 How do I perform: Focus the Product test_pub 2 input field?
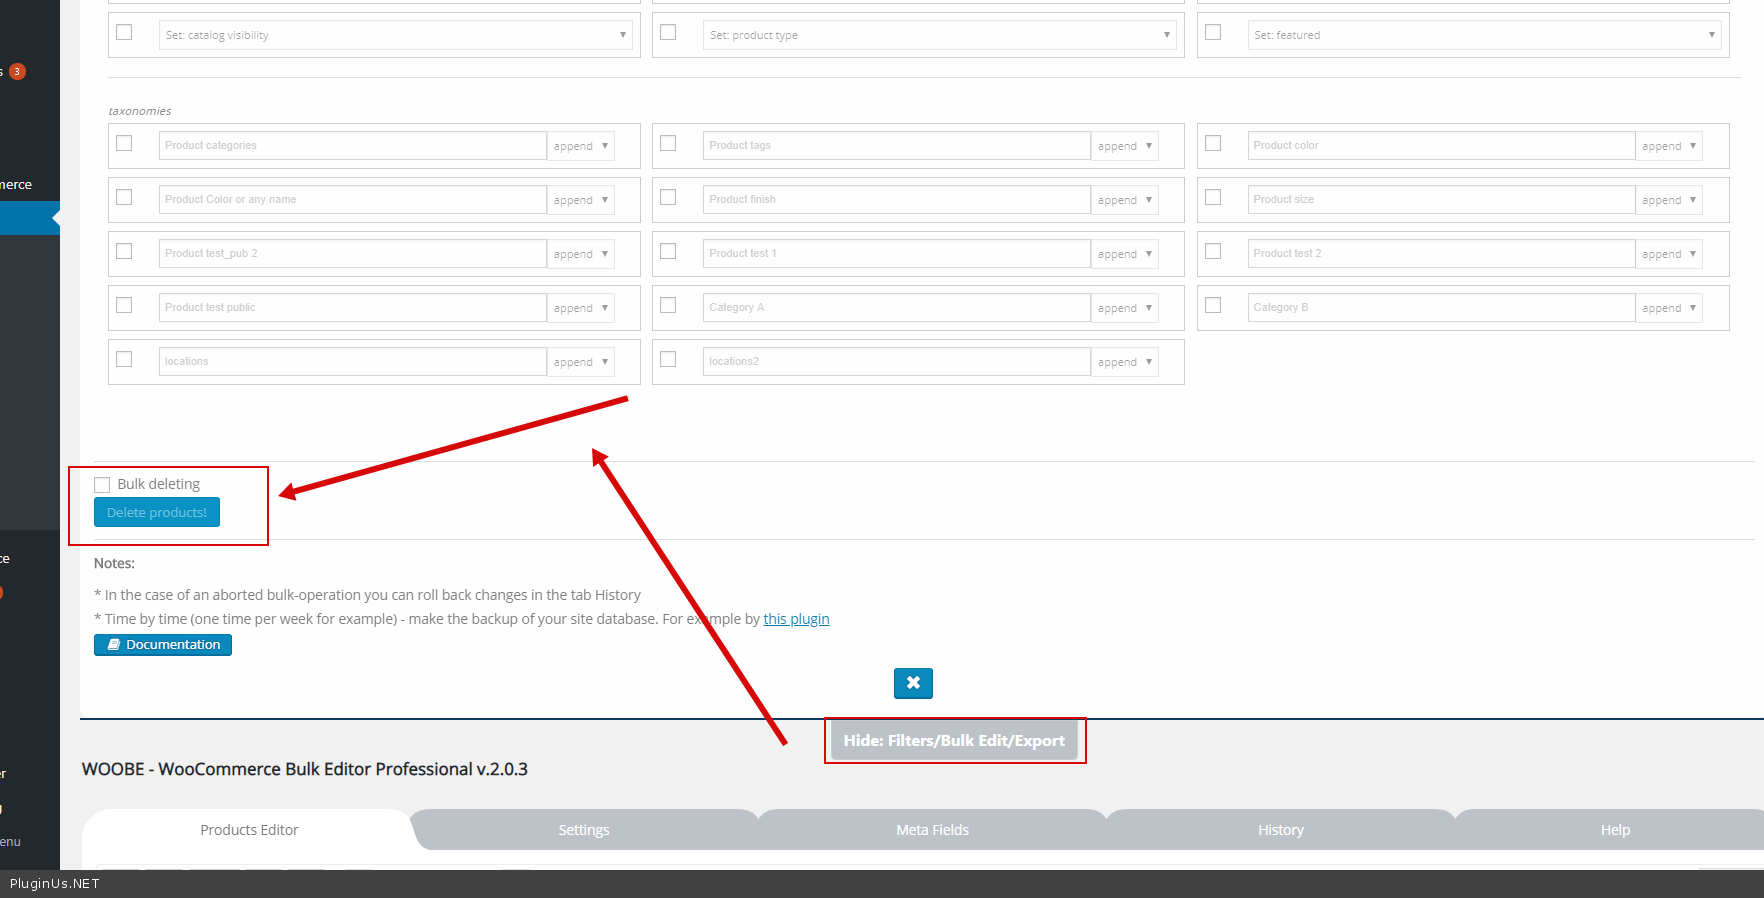(353, 254)
